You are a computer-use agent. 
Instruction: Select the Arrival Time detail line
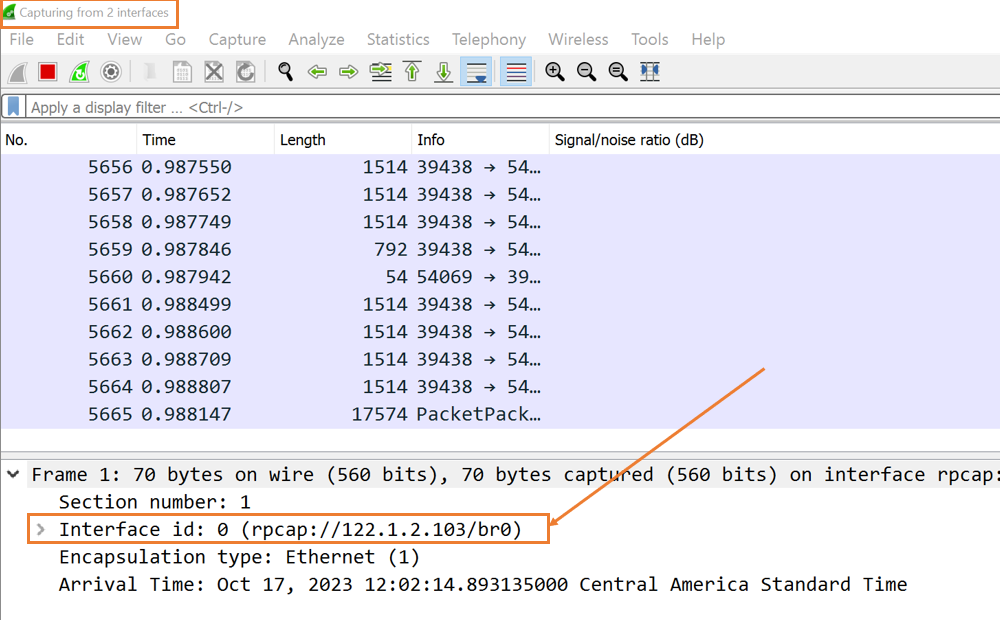pyautogui.click(x=483, y=584)
